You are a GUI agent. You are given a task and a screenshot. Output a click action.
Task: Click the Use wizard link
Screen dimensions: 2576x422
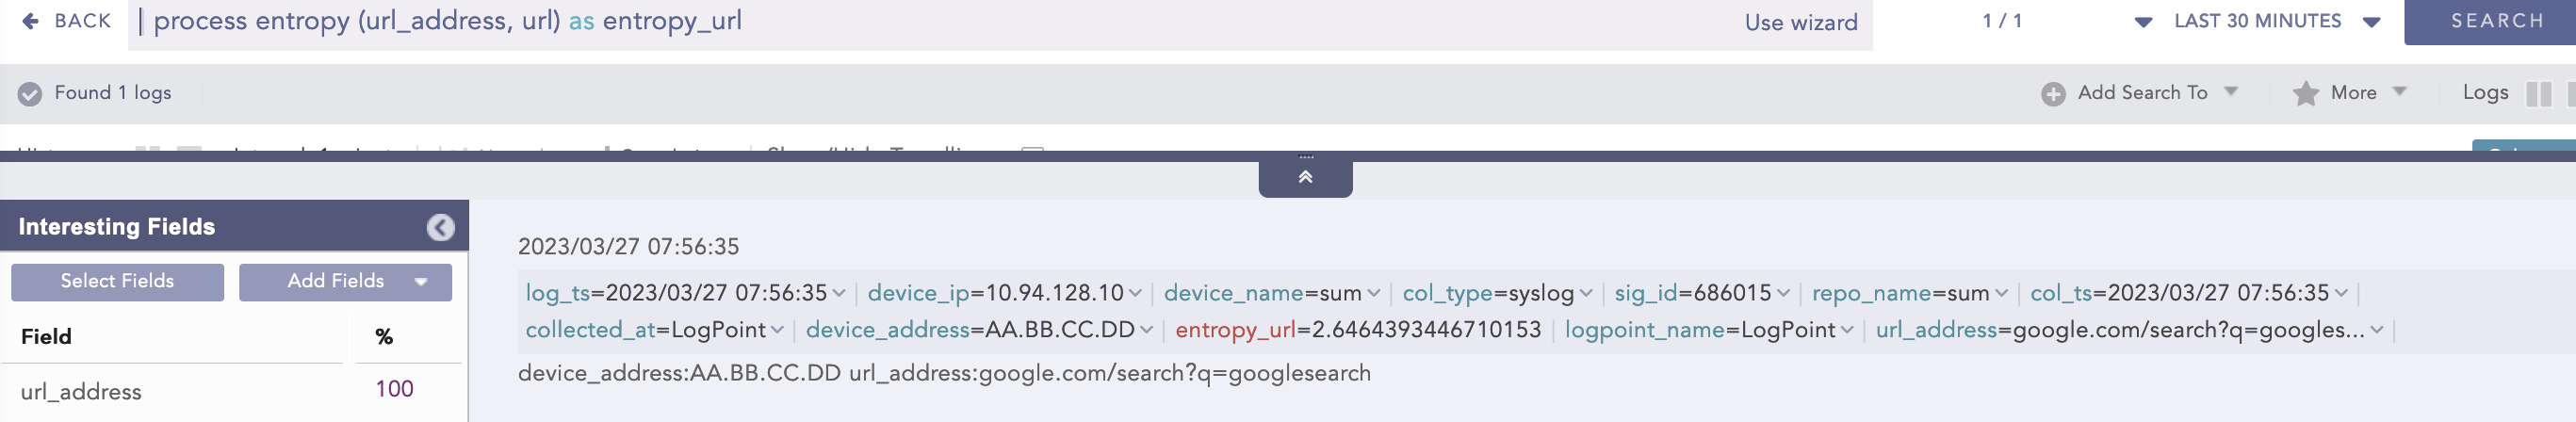[x=1800, y=22]
